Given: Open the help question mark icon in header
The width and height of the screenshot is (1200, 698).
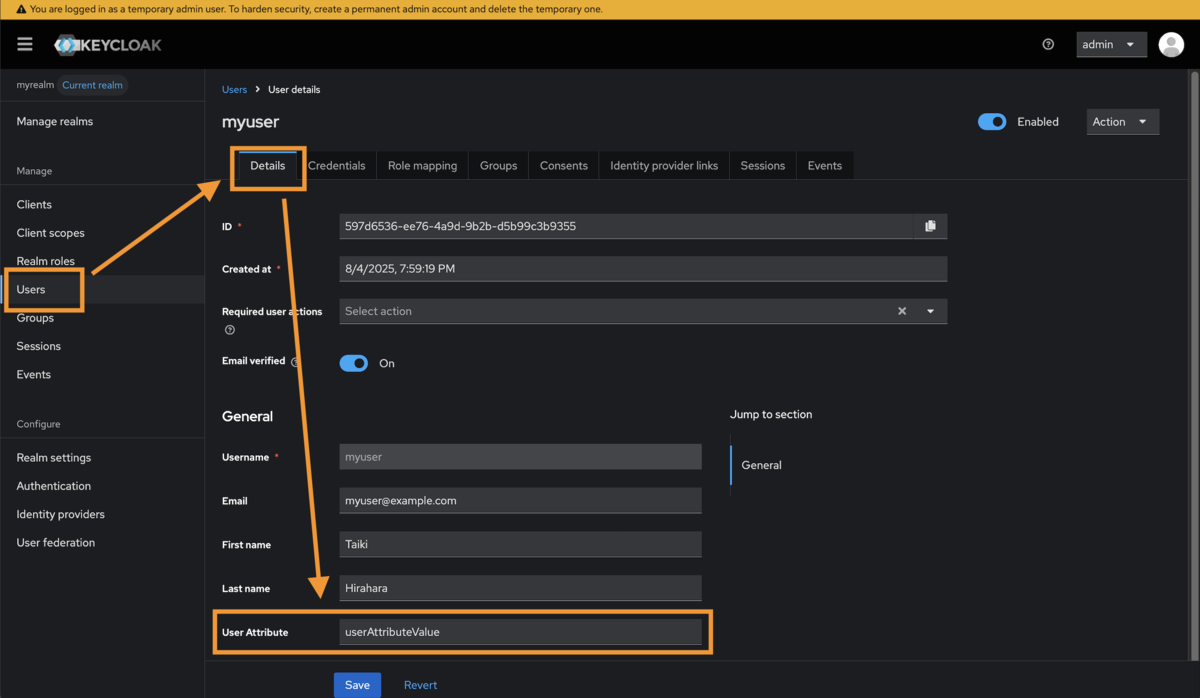Looking at the screenshot, I should [1048, 44].
